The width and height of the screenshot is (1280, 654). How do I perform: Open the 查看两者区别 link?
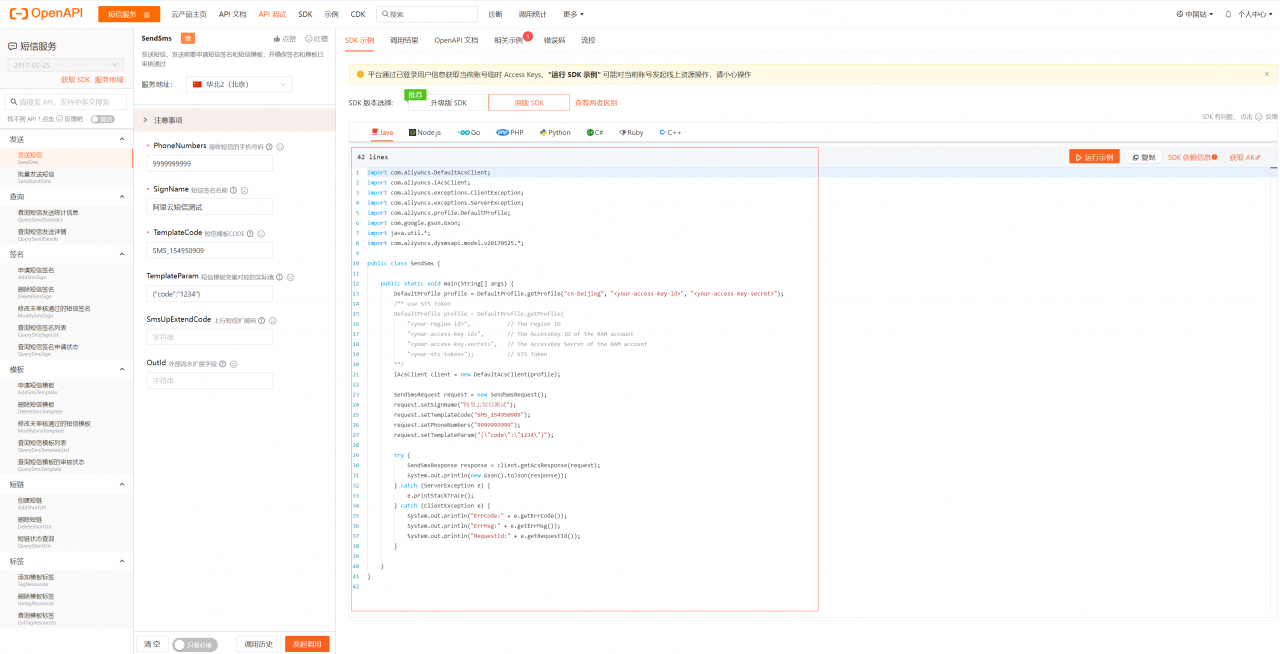pyautogui.click(x=596, y=103)
